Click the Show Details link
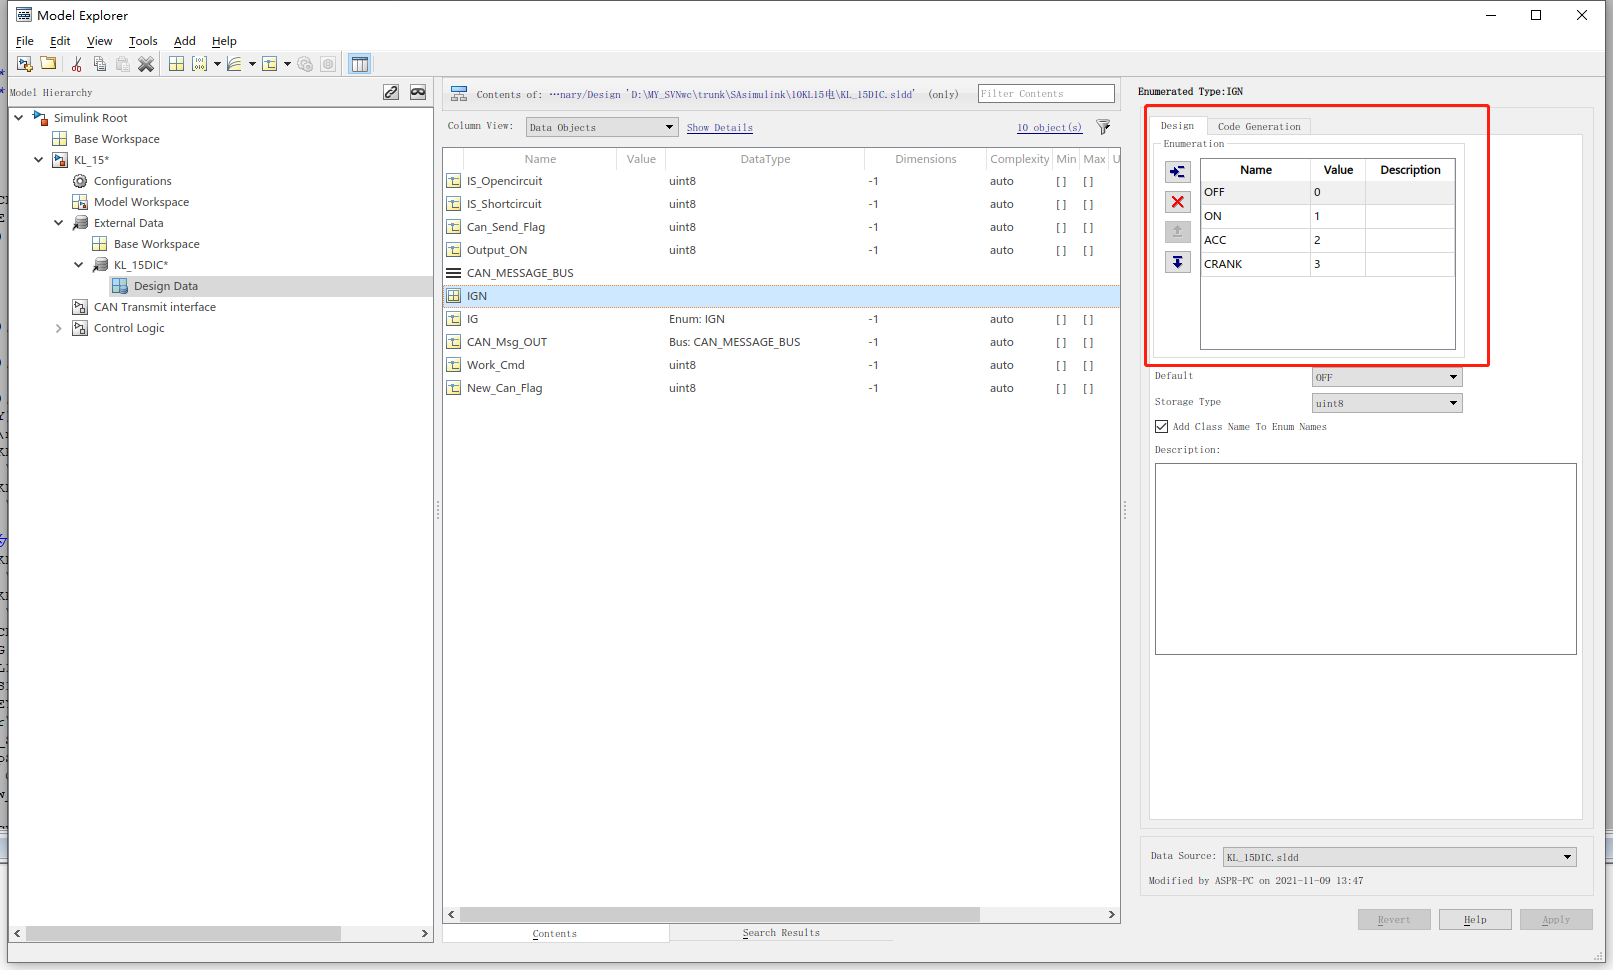Image resolution: width=1613 pixels, height=970 pixels. pos(720,128)
